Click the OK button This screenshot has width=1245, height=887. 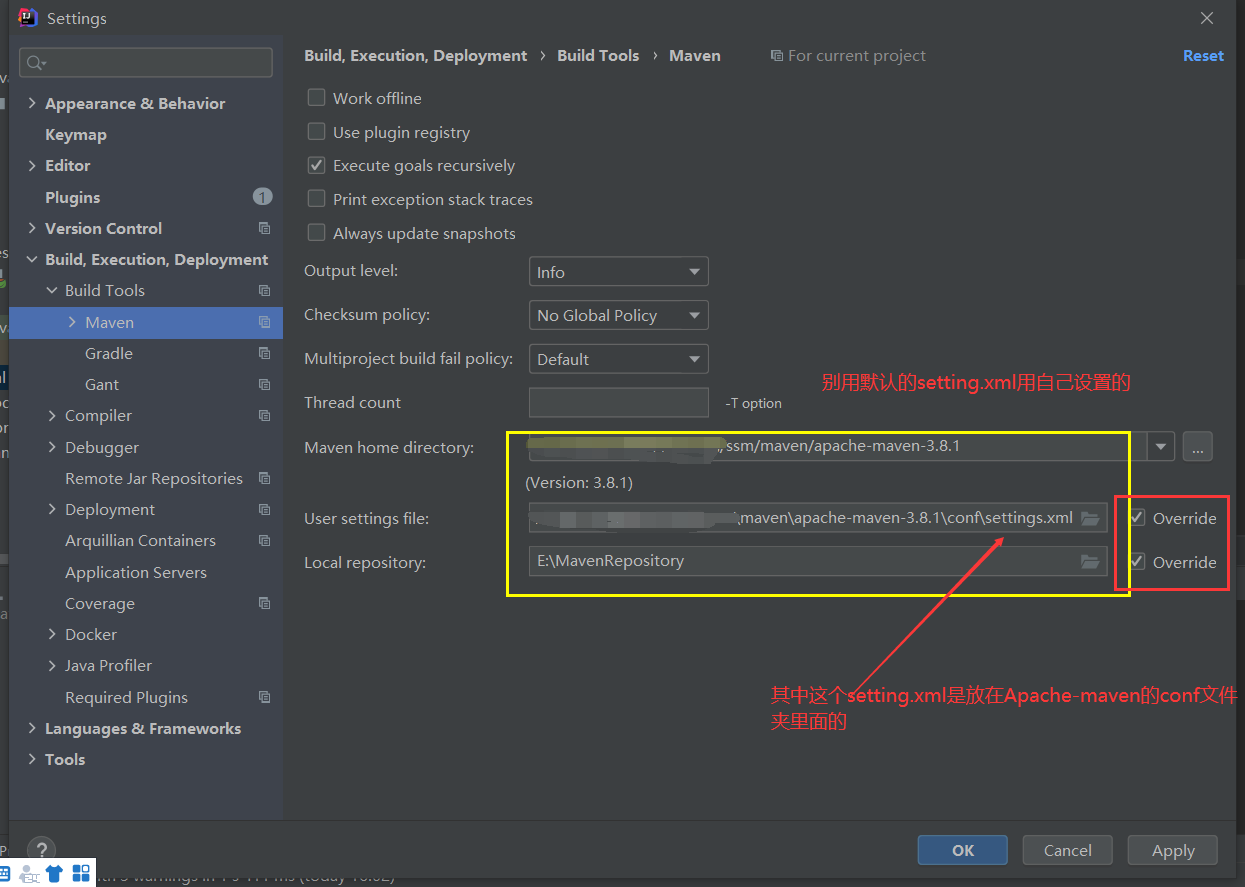(962, 850)
